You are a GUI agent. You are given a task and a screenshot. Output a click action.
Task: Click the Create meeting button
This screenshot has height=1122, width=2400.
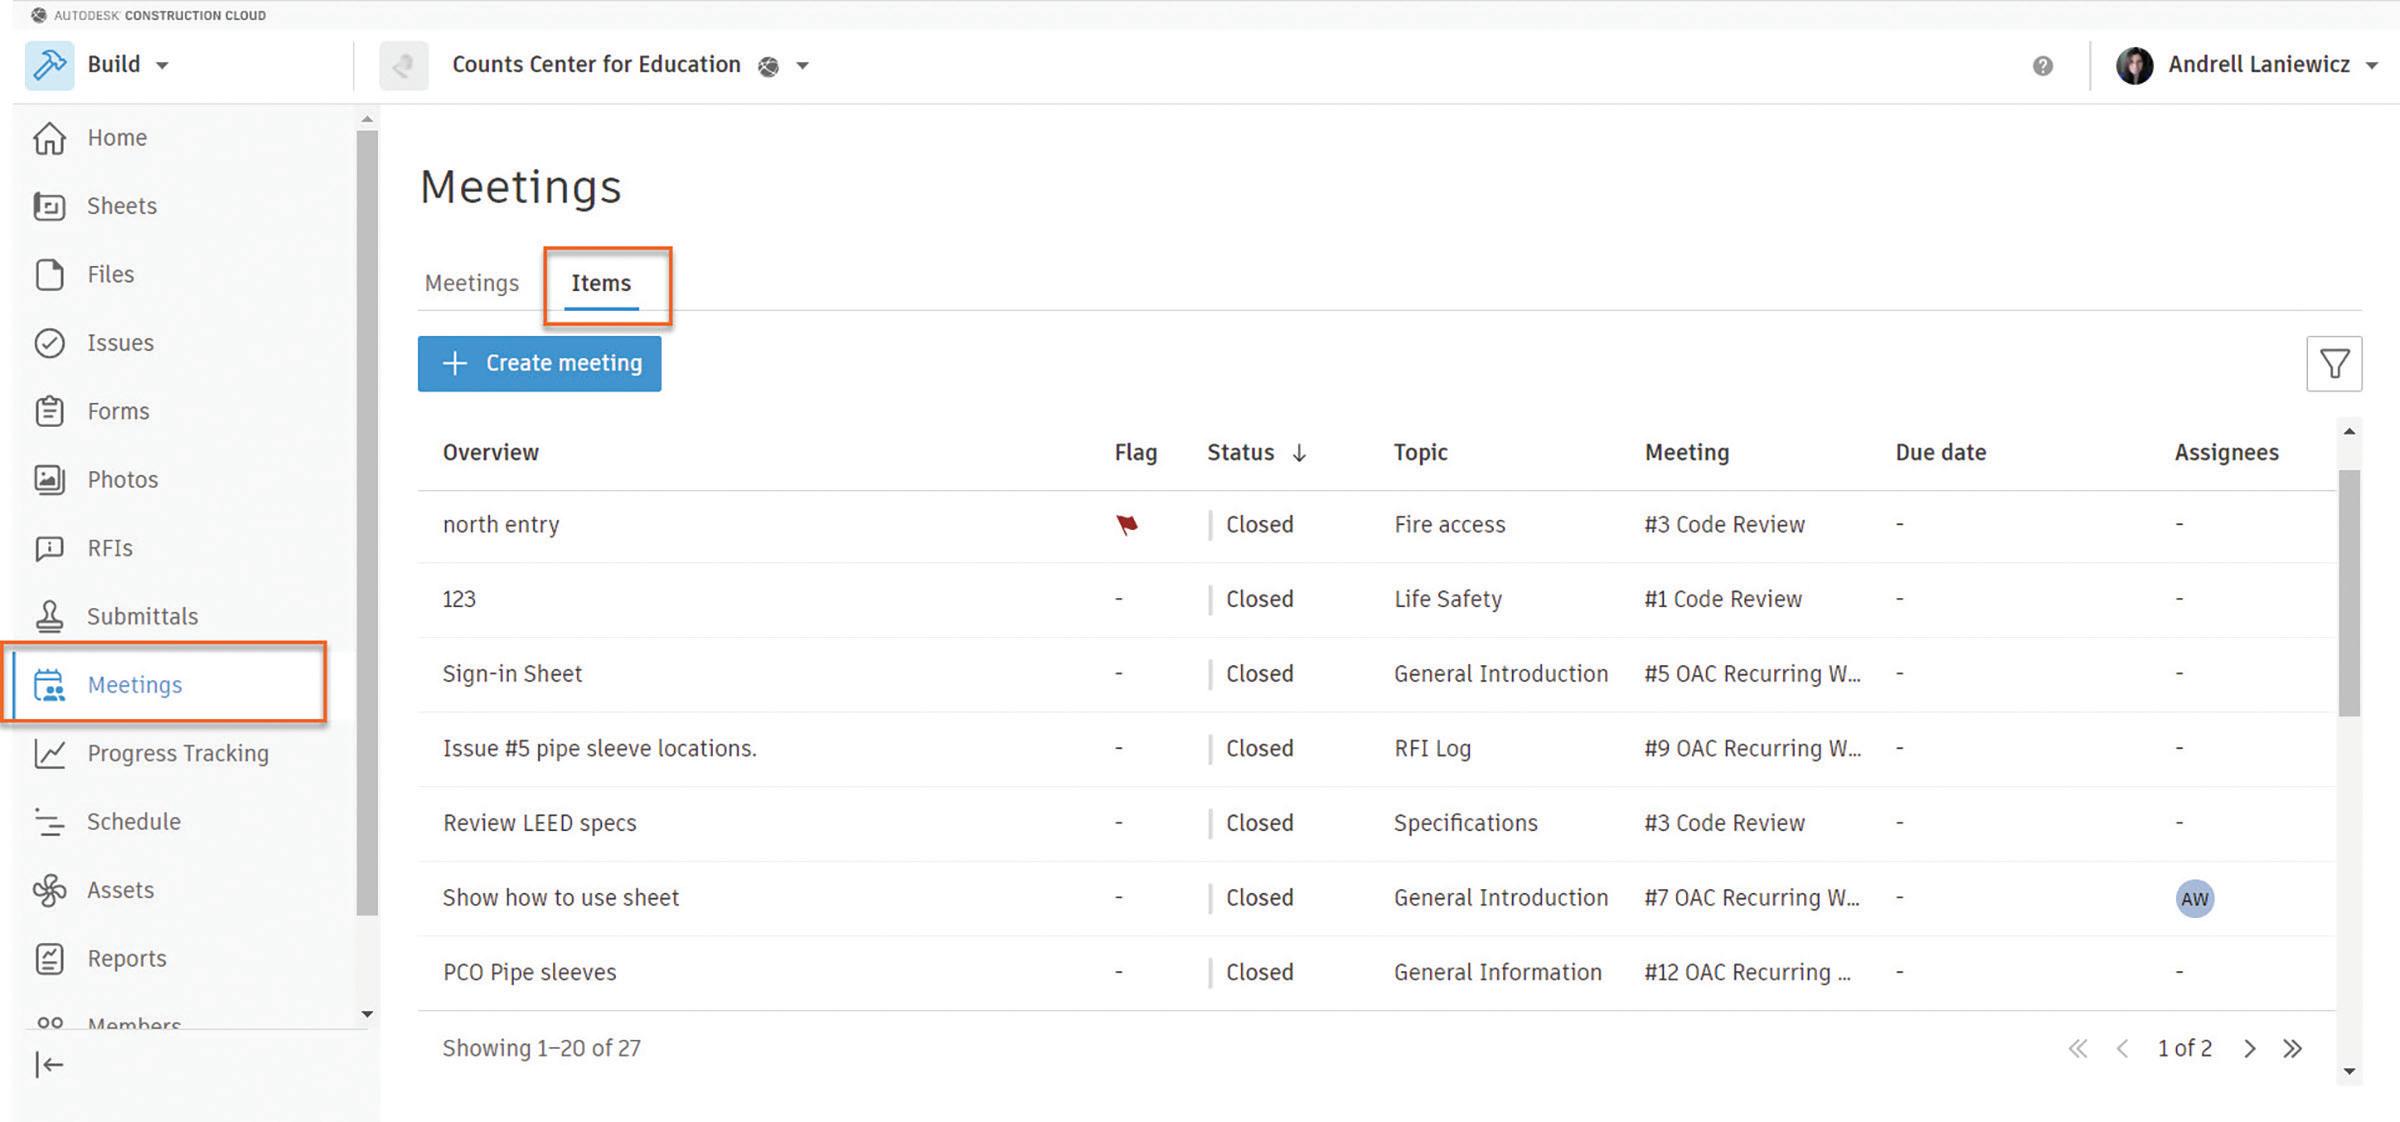pyautogui.click(x=539, y=364)
